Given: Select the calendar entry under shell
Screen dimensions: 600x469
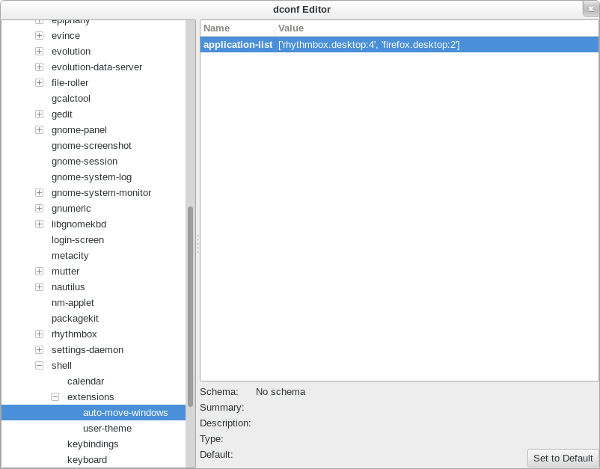Looking at the screenshot, I should [86, 381].
